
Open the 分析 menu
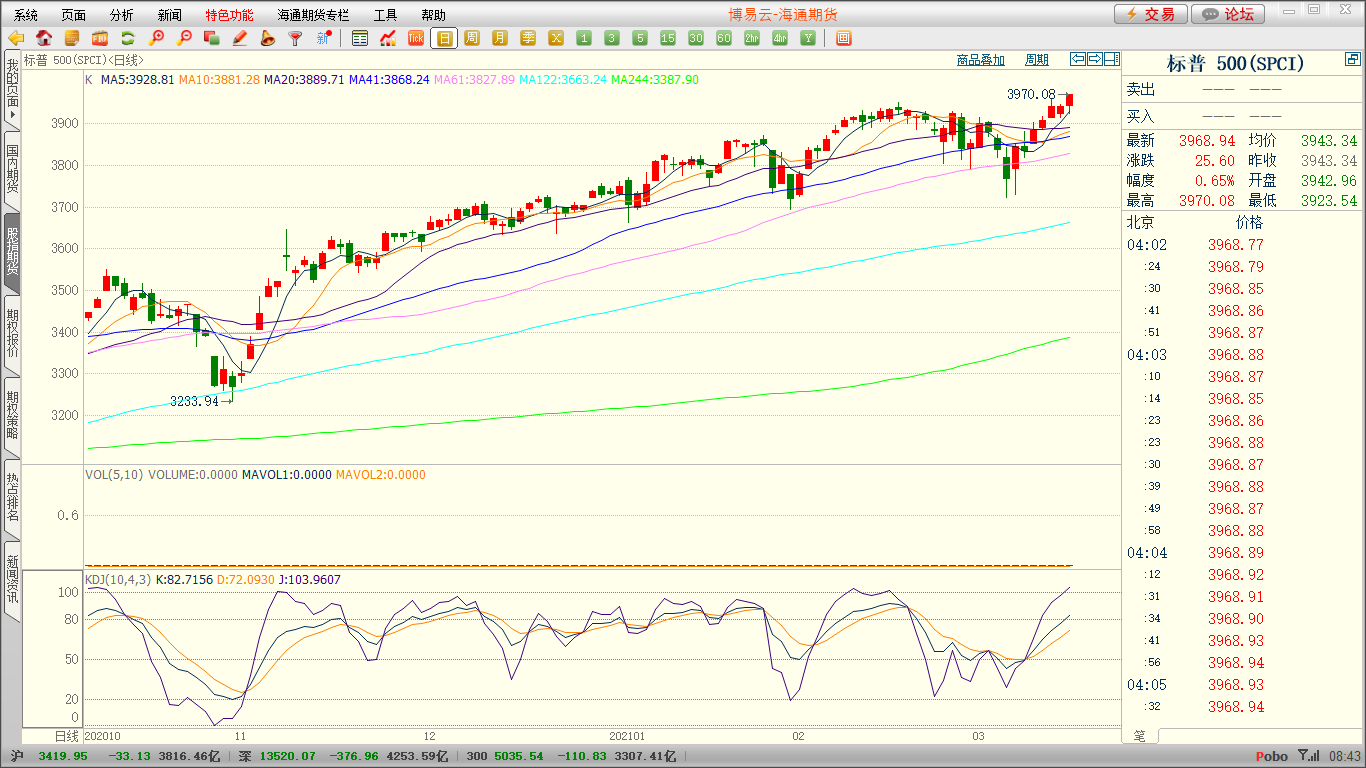click(121, 15)
